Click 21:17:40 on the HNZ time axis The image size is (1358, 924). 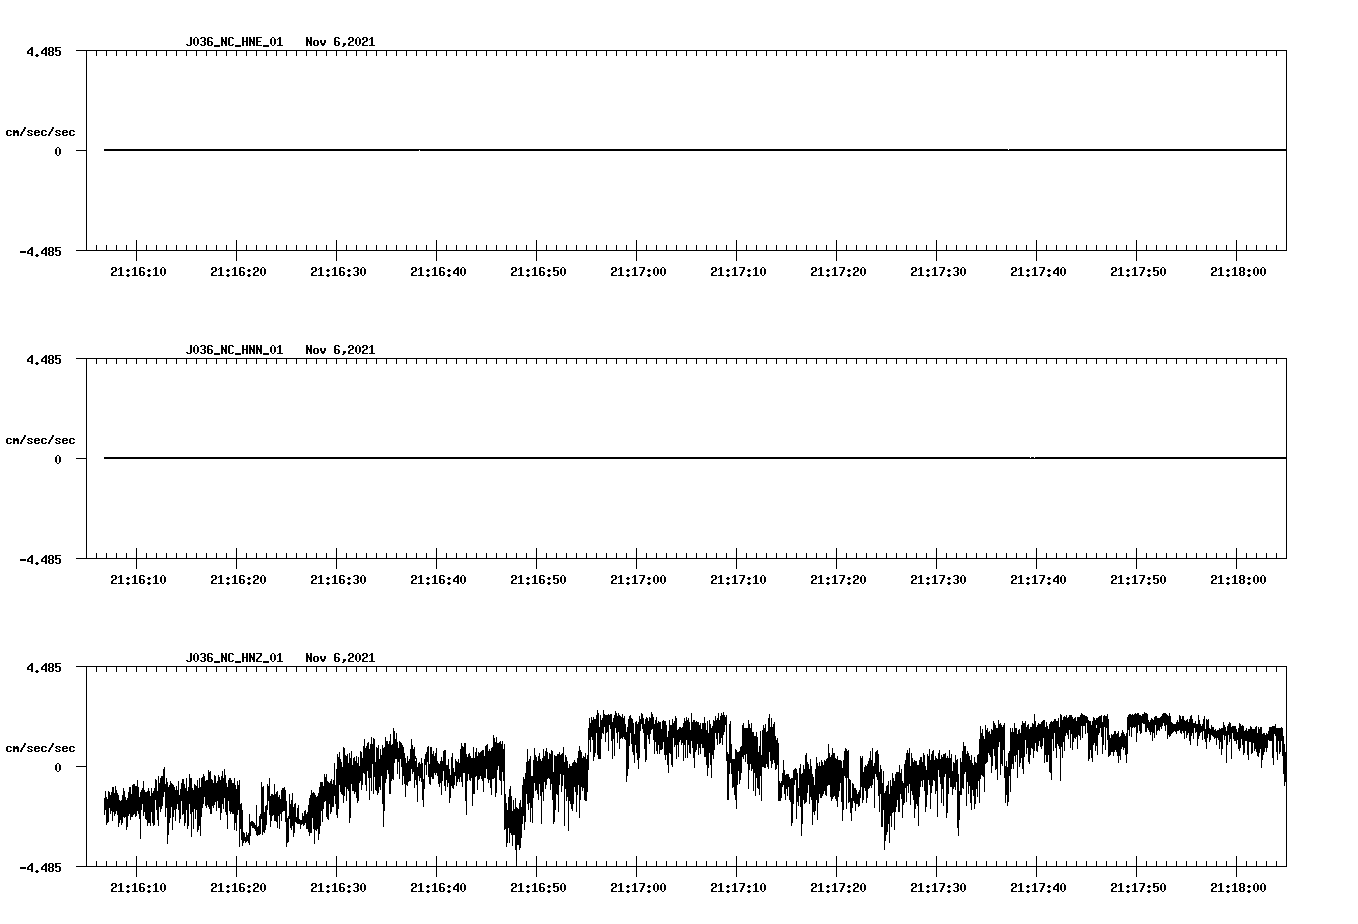point(1038,888)
